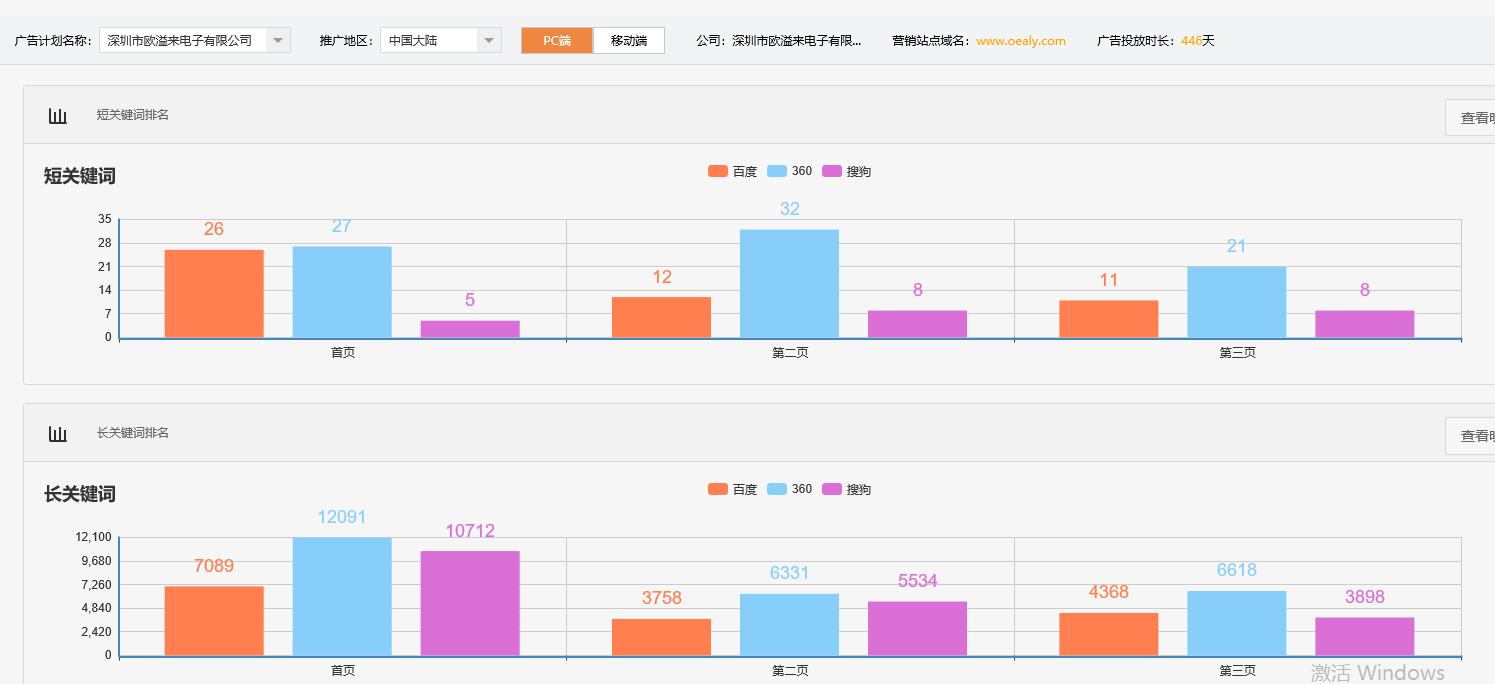This screenshot has height=684, width=1495.
Task: Click the bar chart icon beside 短关键词排名
Action: (x=58, y=116)
